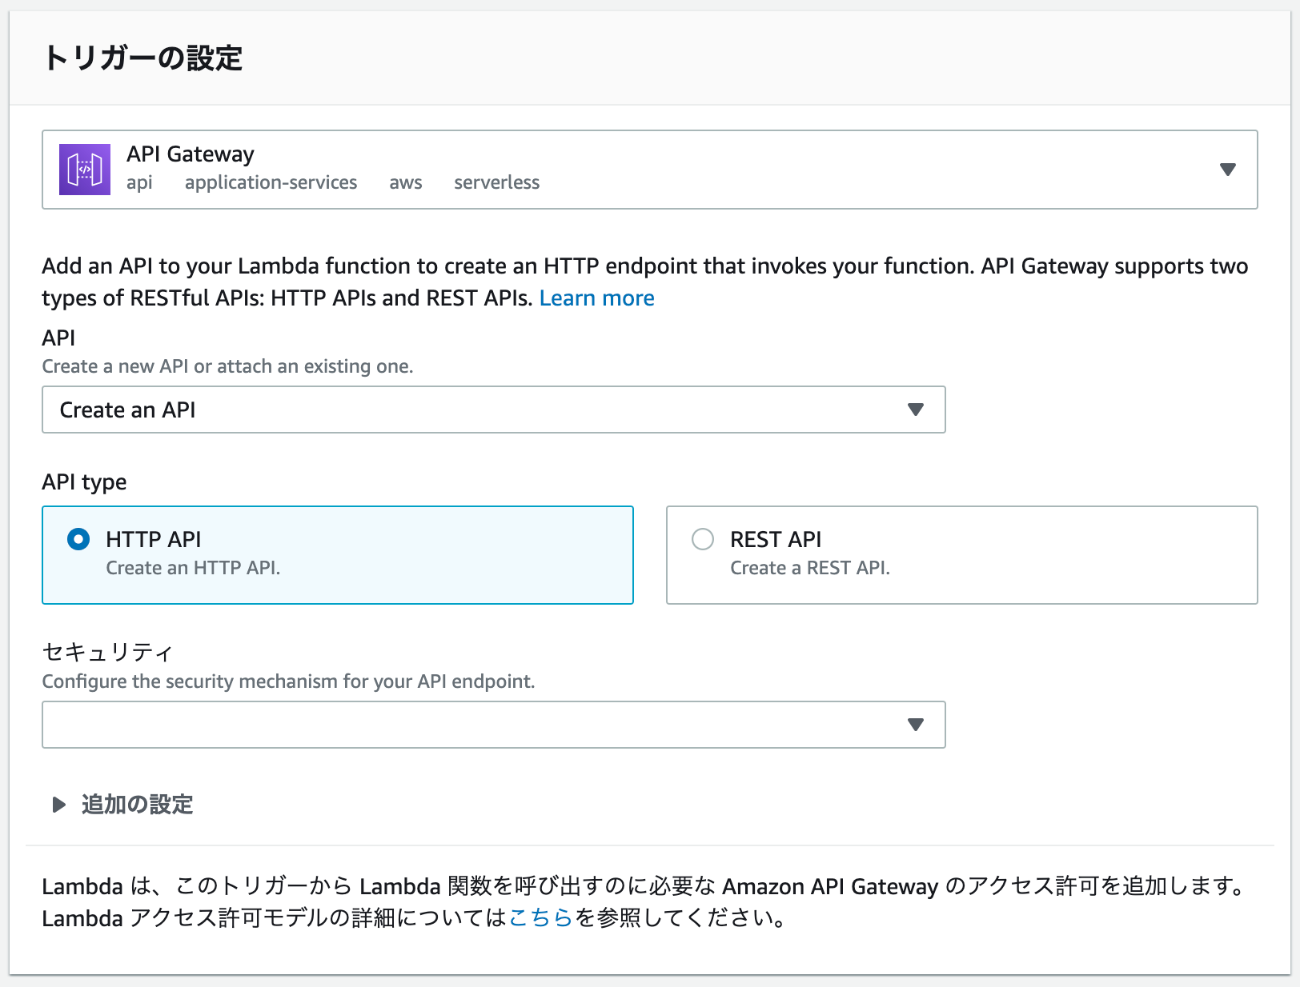Click the Create a REST API. description

coord(810,568)
